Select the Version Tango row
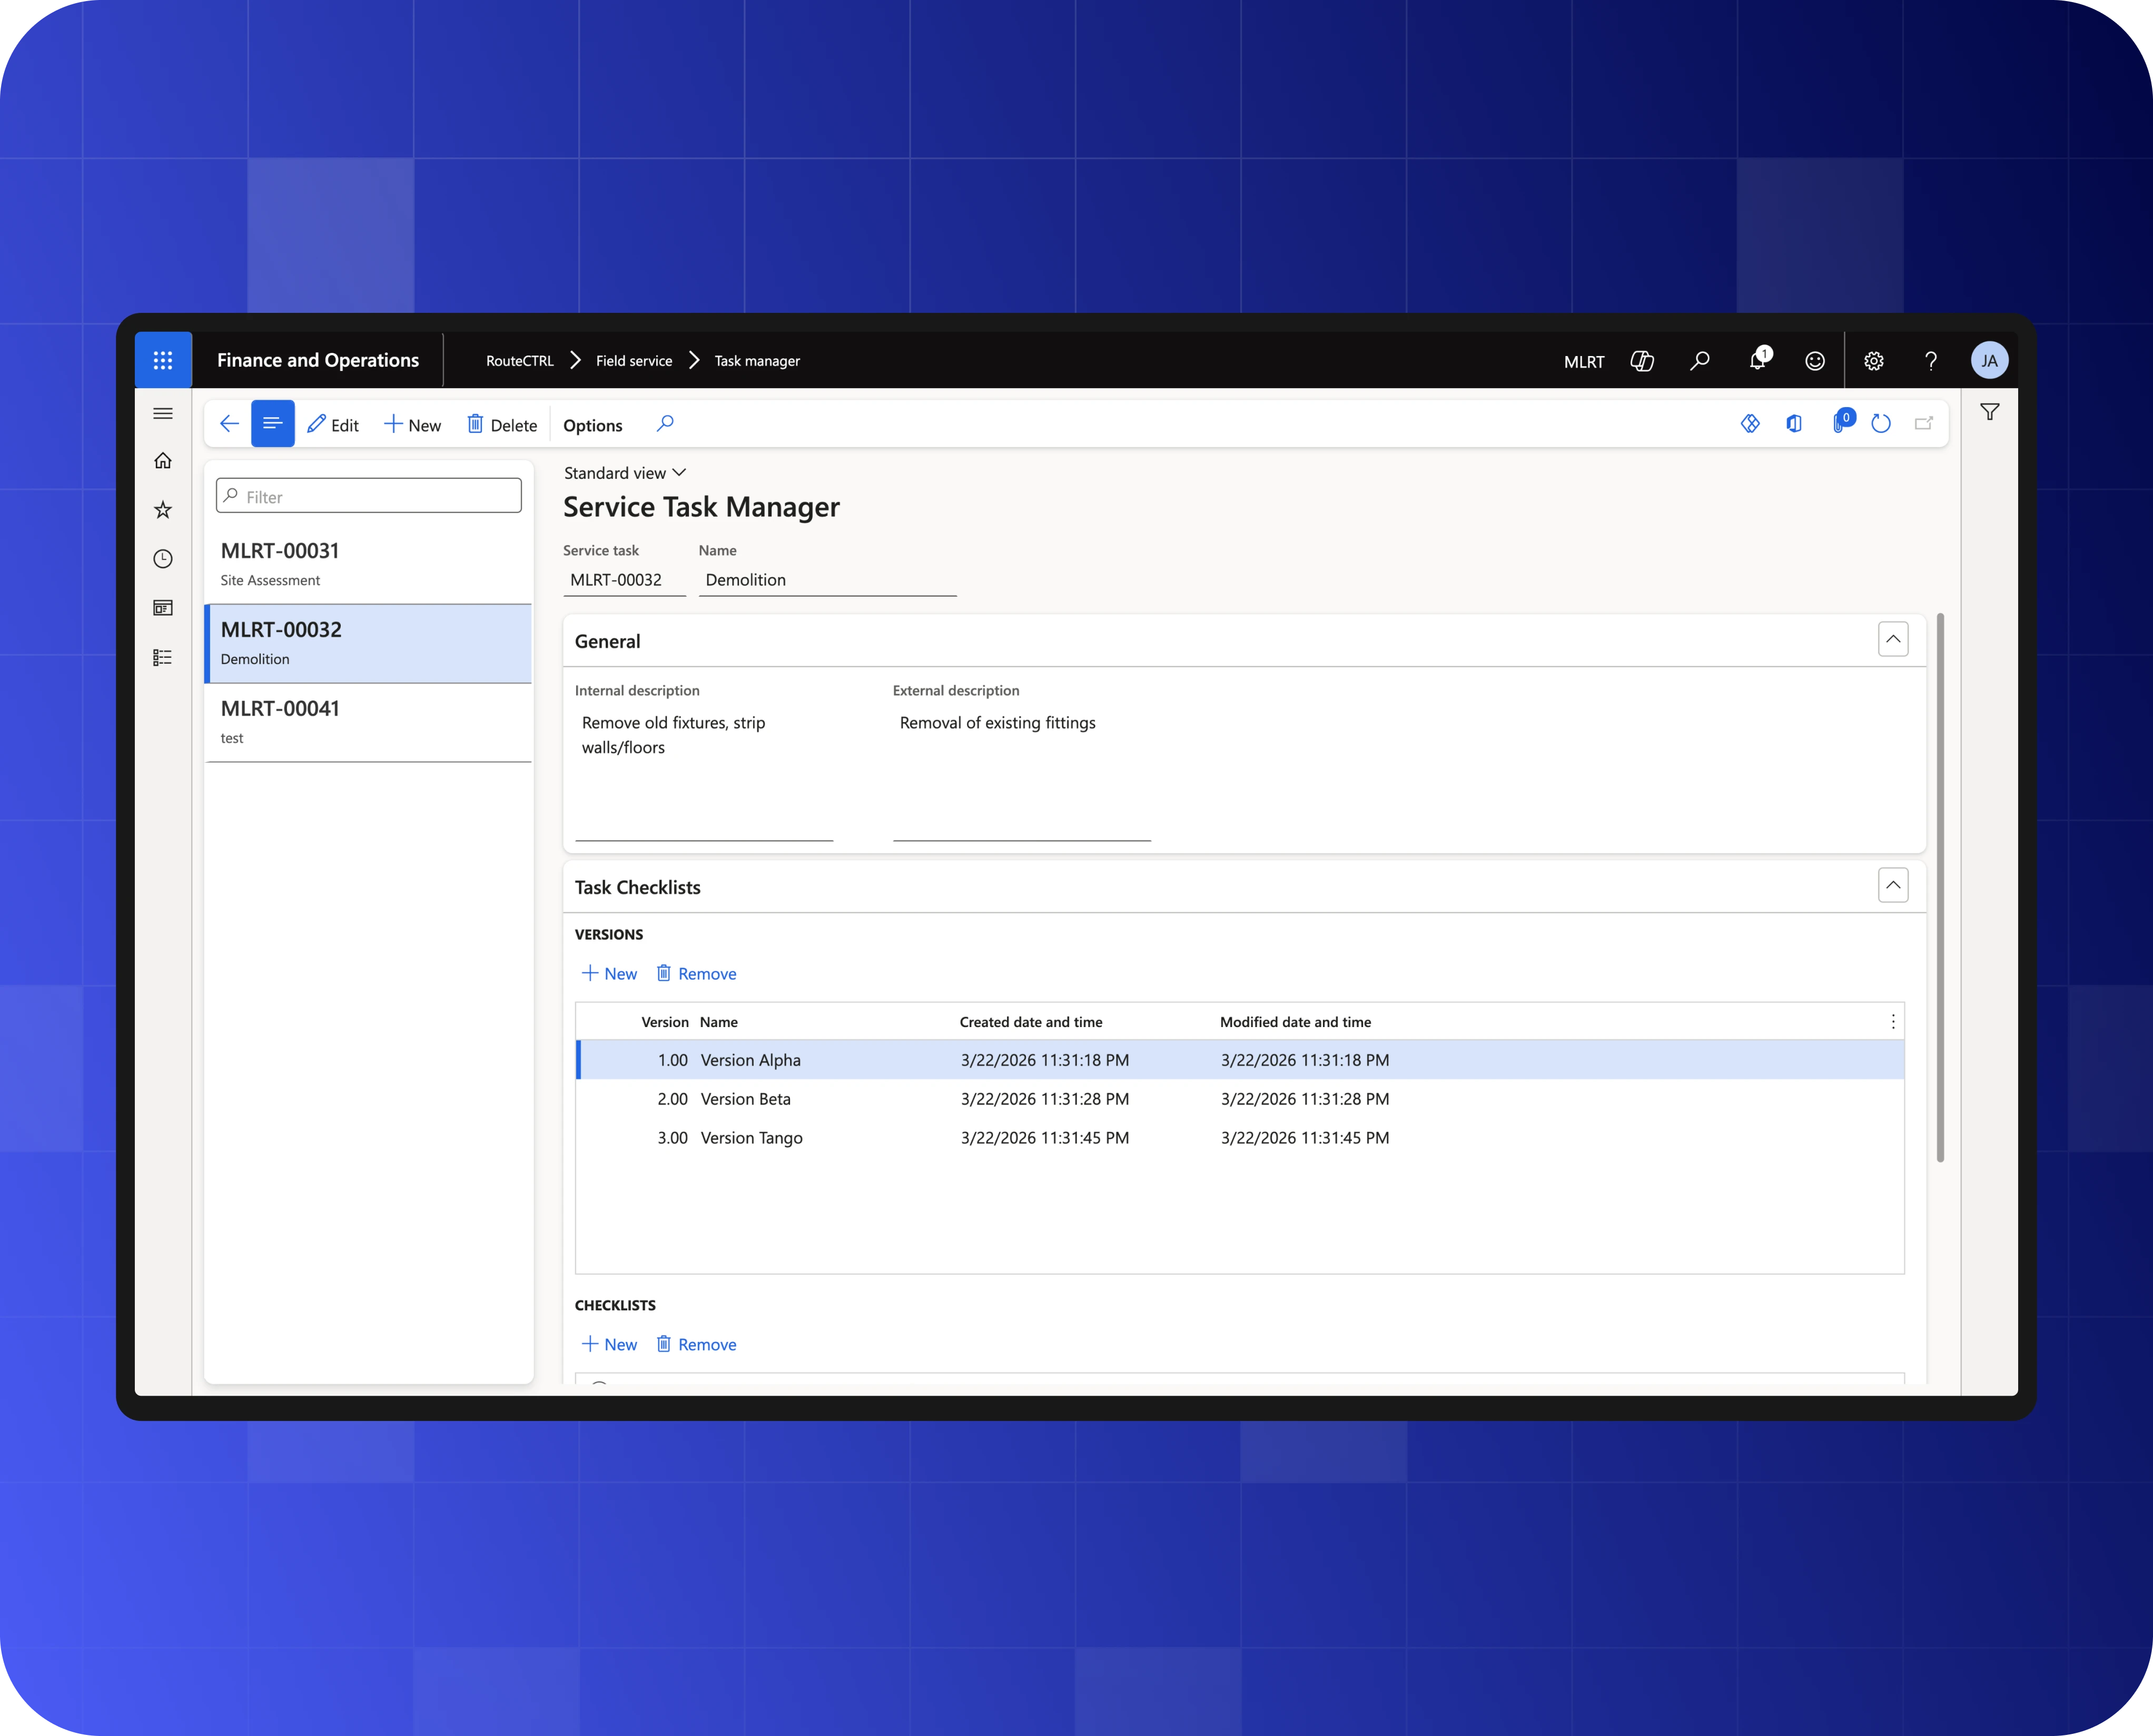Screen dimensions: 2153x1736 pos(1240,1138)
